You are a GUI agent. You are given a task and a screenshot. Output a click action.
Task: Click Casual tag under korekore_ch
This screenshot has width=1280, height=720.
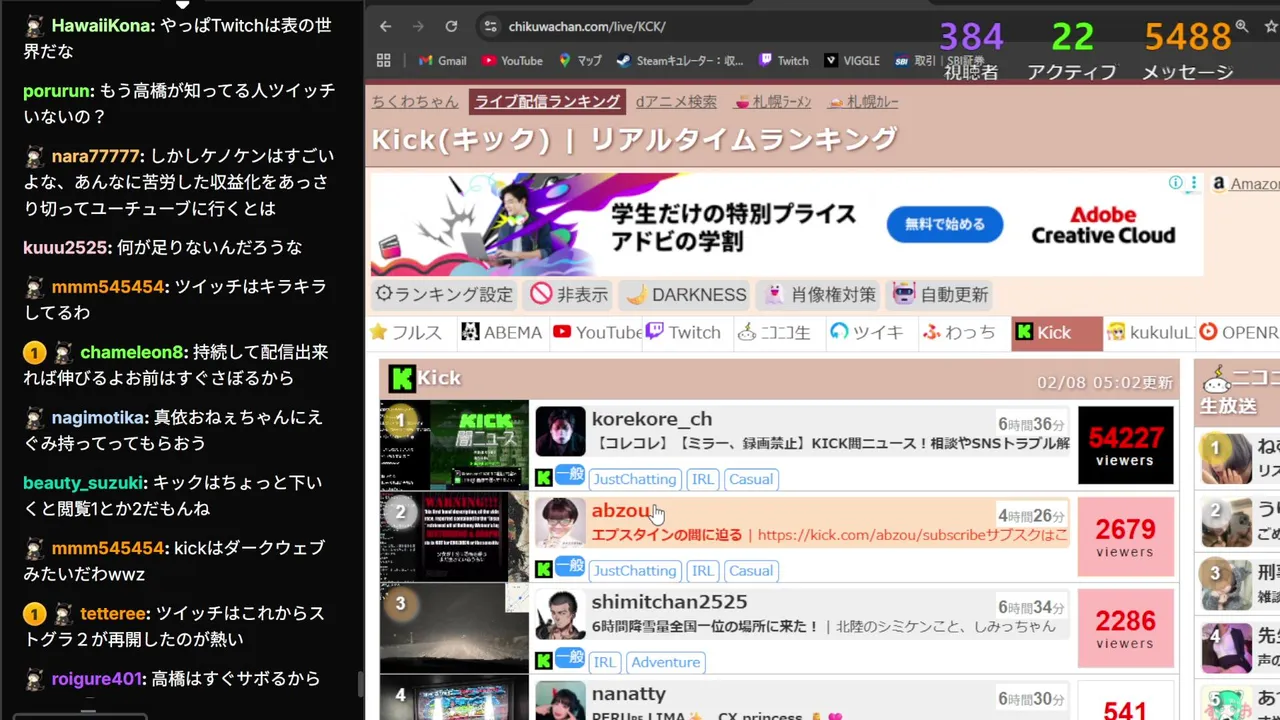pyautogui.click(x=751, y=479)
